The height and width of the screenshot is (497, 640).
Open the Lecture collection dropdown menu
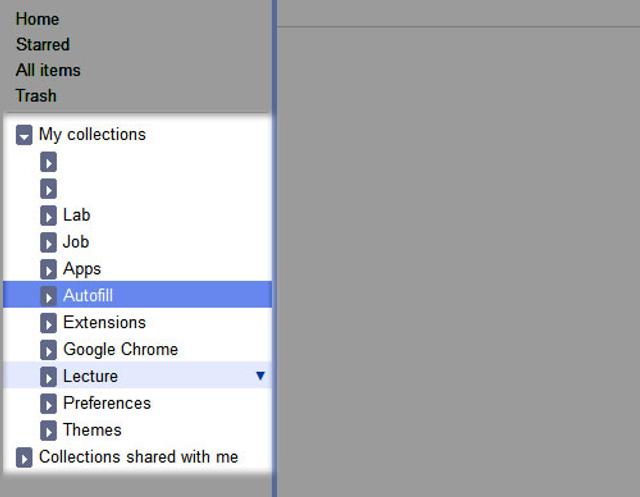(260, 376)
